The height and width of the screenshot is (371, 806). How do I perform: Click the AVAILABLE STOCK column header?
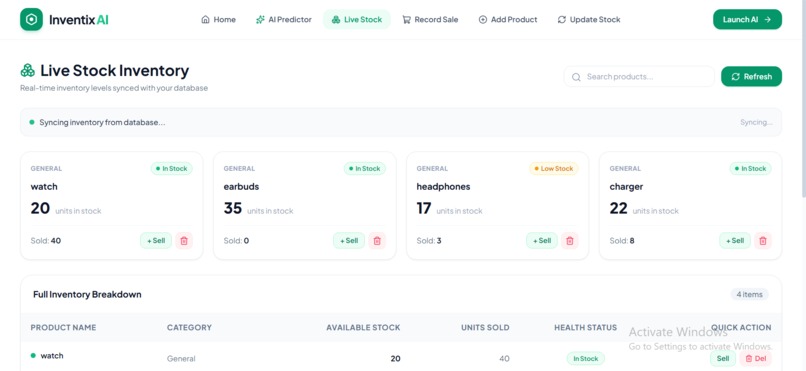[363, 327]
